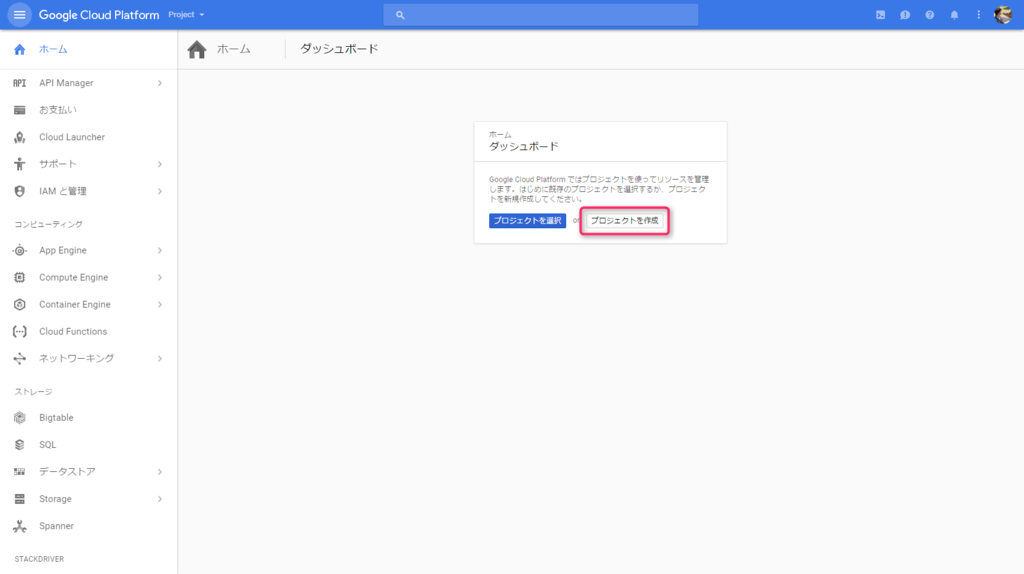
Task: Click the Container Engine hexagon icon
Action: click(x=20, y=304)
